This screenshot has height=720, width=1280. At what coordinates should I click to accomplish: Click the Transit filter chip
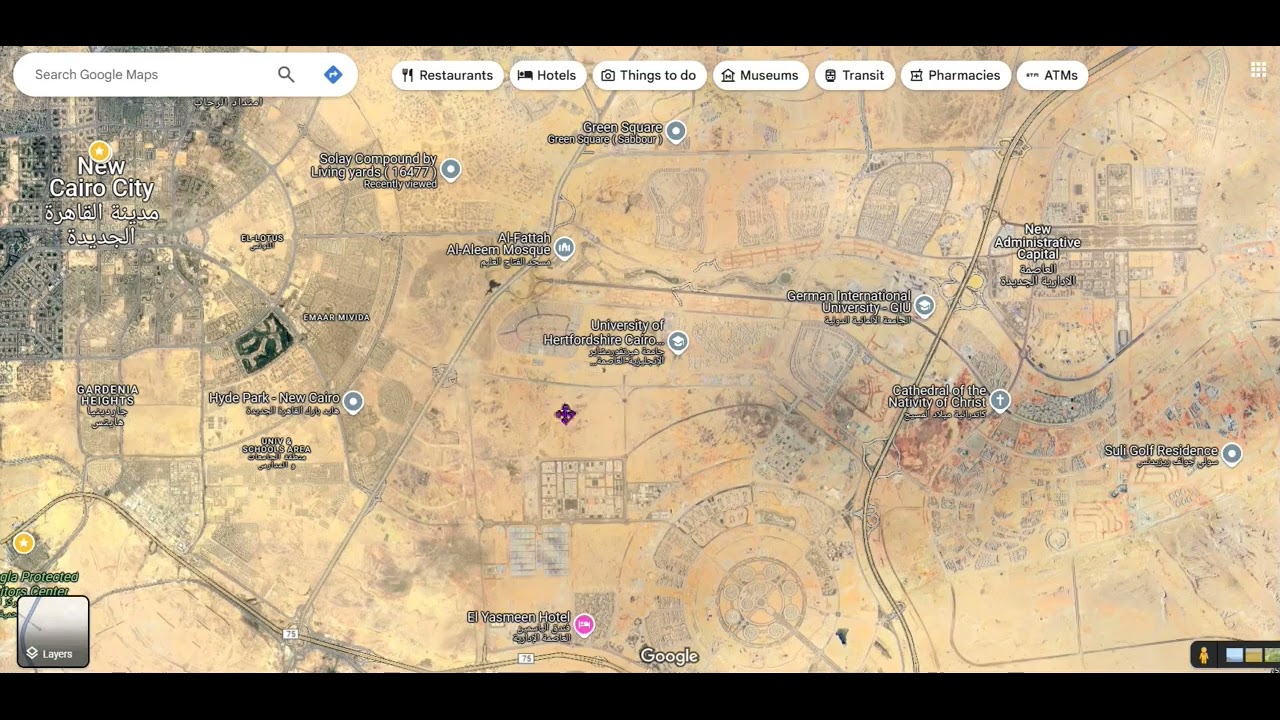pos(855,75)
